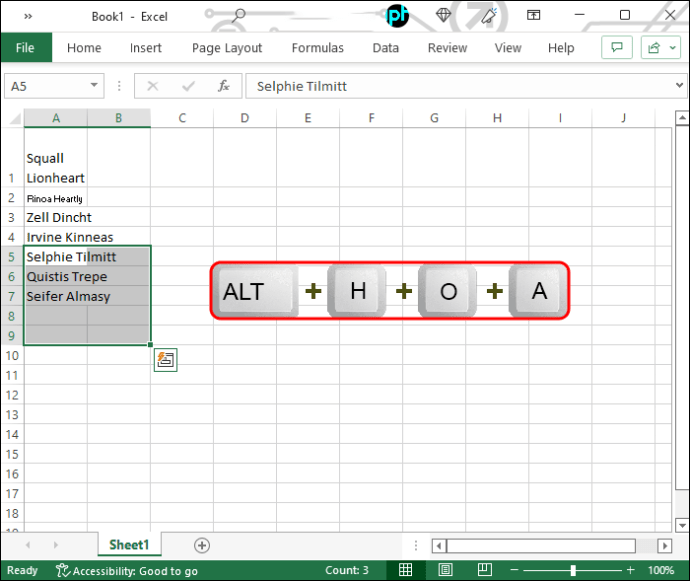Switch to the View tab
The image size is (690, 581).
(x=508, y=48)
